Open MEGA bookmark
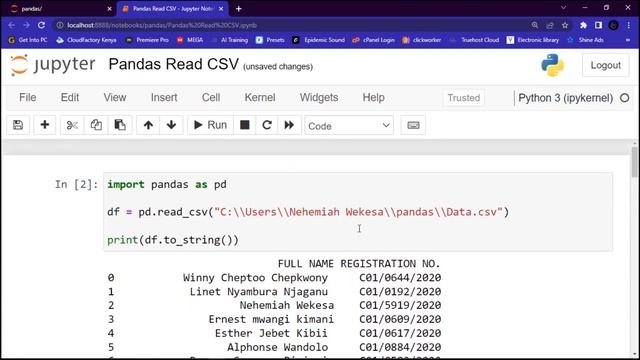Screen dimensions: 640x360 pyautogui.click(x=190, y=40)
